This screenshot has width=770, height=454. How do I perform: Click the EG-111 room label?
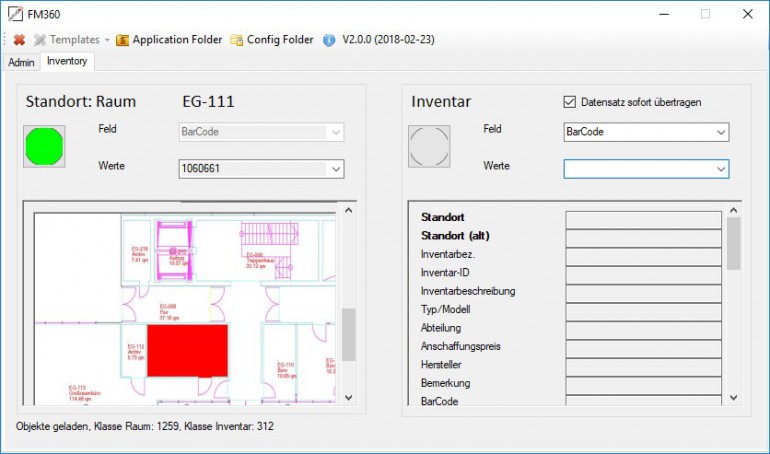tap(208, 102)
